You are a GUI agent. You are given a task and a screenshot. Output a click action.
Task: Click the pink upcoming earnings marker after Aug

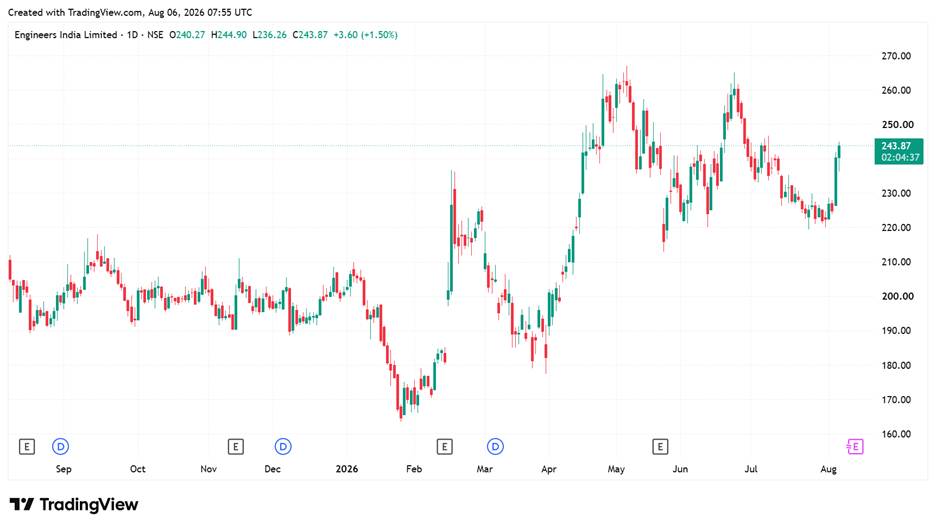[855, 446]
